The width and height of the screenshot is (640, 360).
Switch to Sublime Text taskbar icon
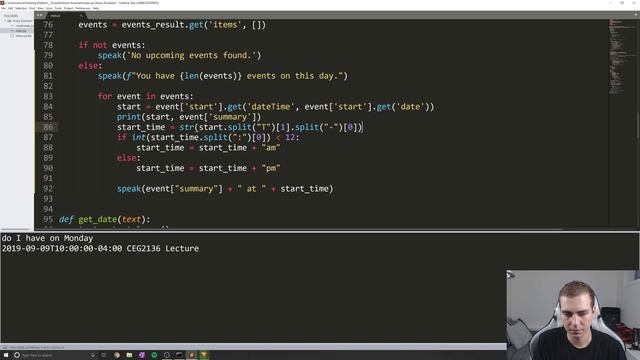[x=191, y=355]
